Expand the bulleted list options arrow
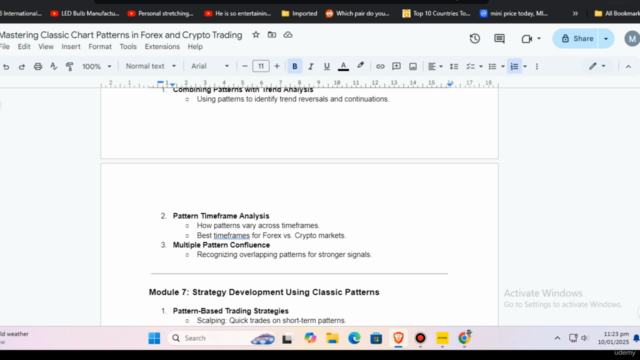The height and width of the screenshot is (360, 640). point(503,67)
